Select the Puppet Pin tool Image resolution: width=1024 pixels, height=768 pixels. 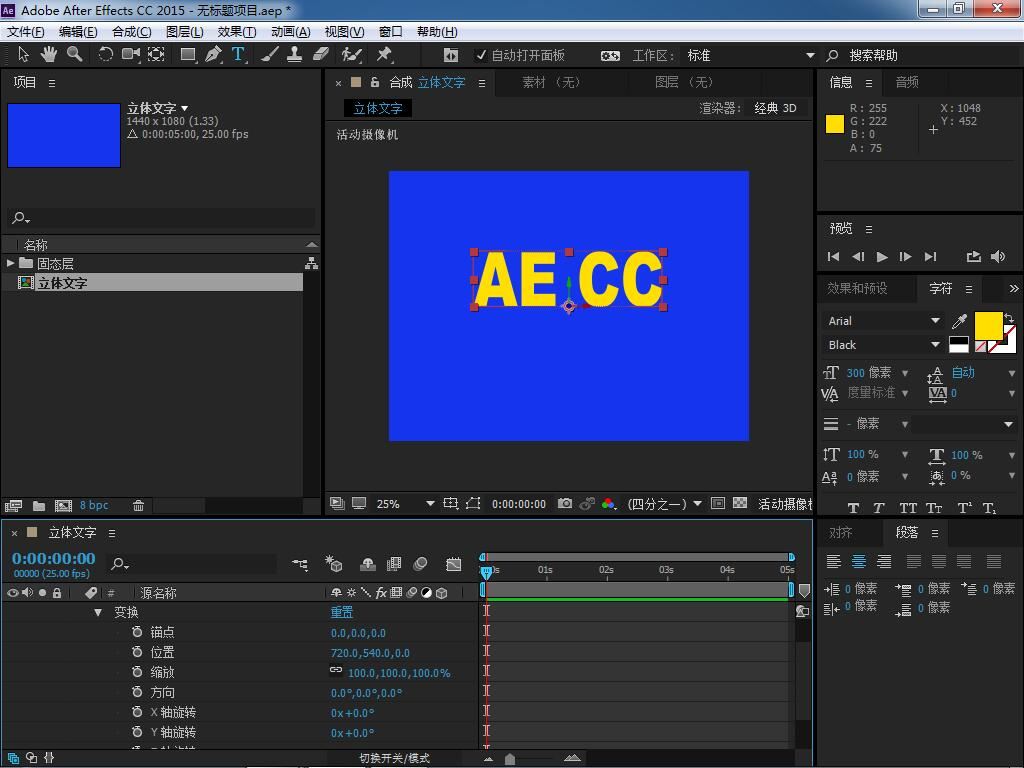384,55
